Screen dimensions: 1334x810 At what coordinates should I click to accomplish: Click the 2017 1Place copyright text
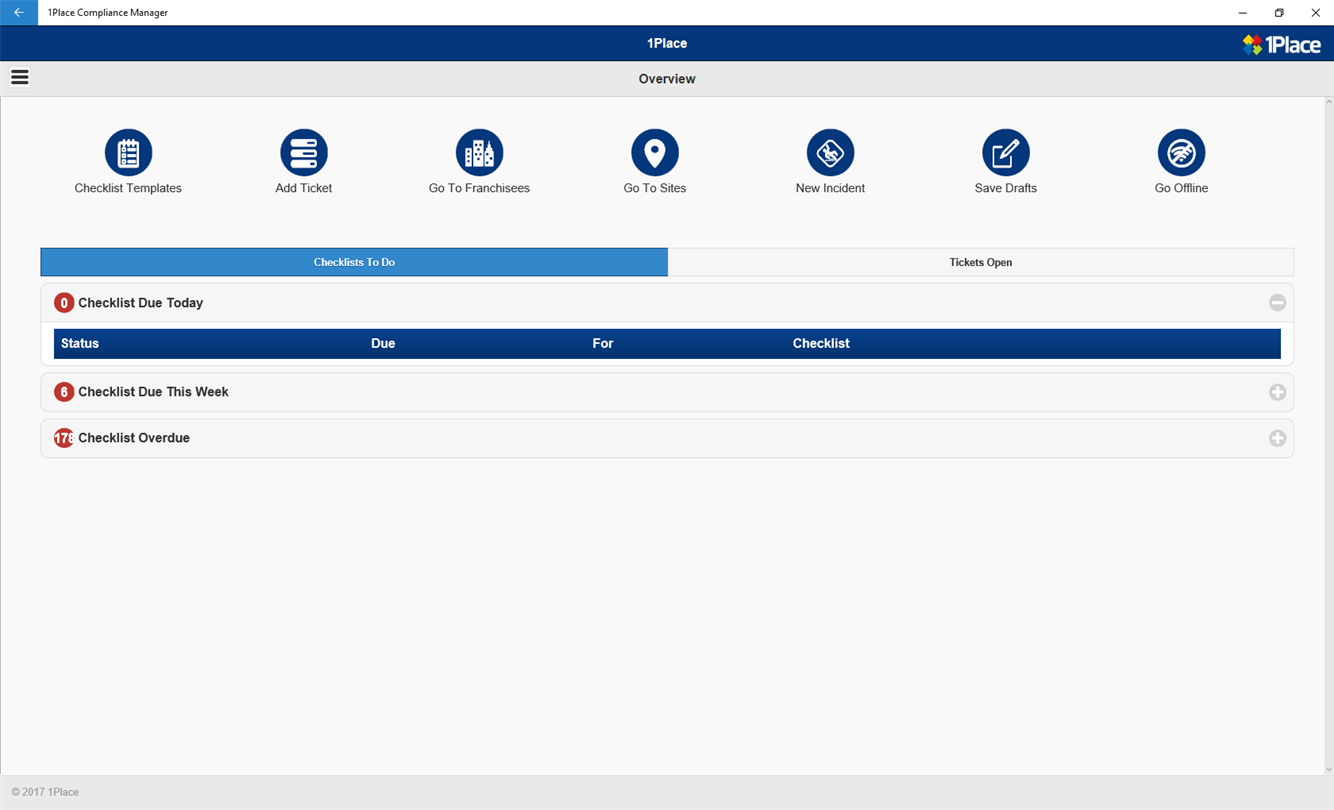pos(45,792)
